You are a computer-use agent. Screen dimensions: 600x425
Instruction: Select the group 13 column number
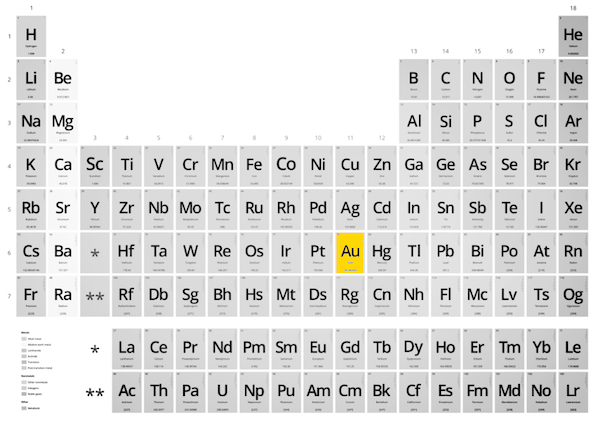pyautogui.click(x=413, y=51)
